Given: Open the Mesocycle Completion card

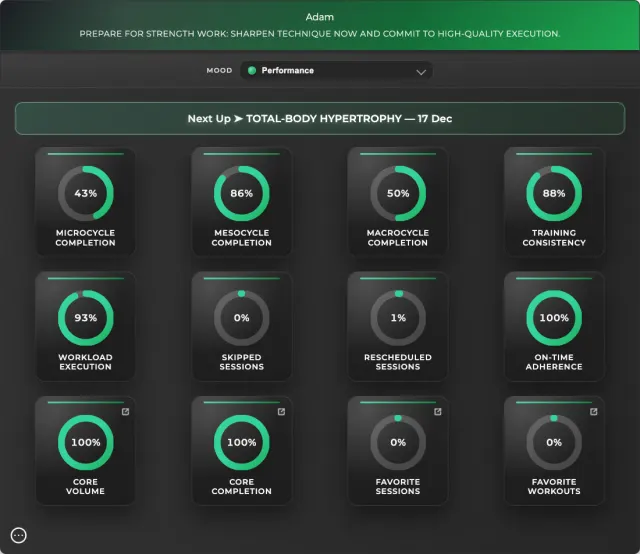Looking at the screenshot, I should [x=242, y=202].
